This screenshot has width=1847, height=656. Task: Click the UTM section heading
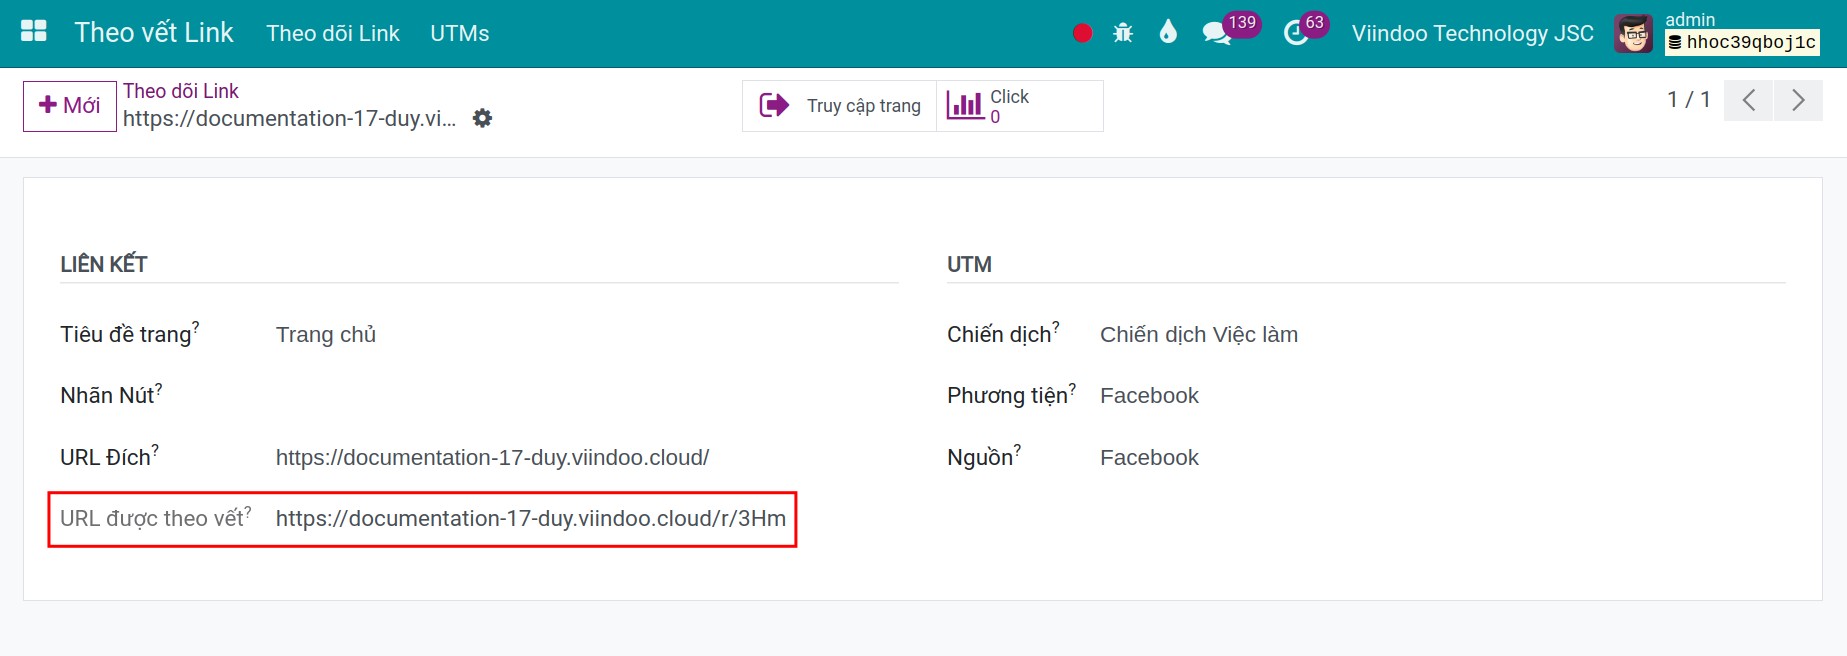coord(969,264)
